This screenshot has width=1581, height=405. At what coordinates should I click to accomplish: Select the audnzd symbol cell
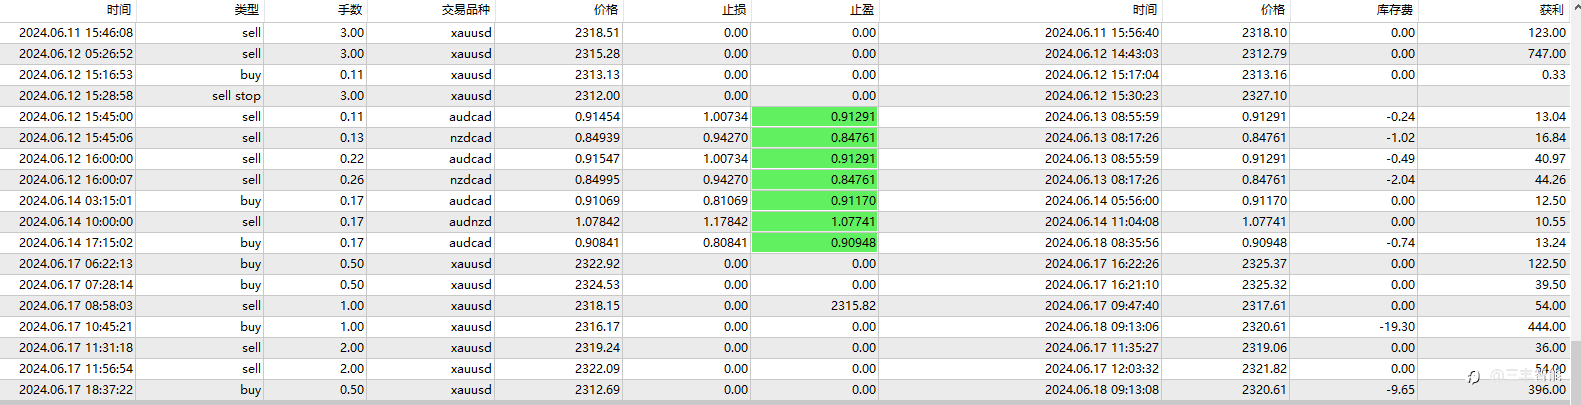click(470, 221)
